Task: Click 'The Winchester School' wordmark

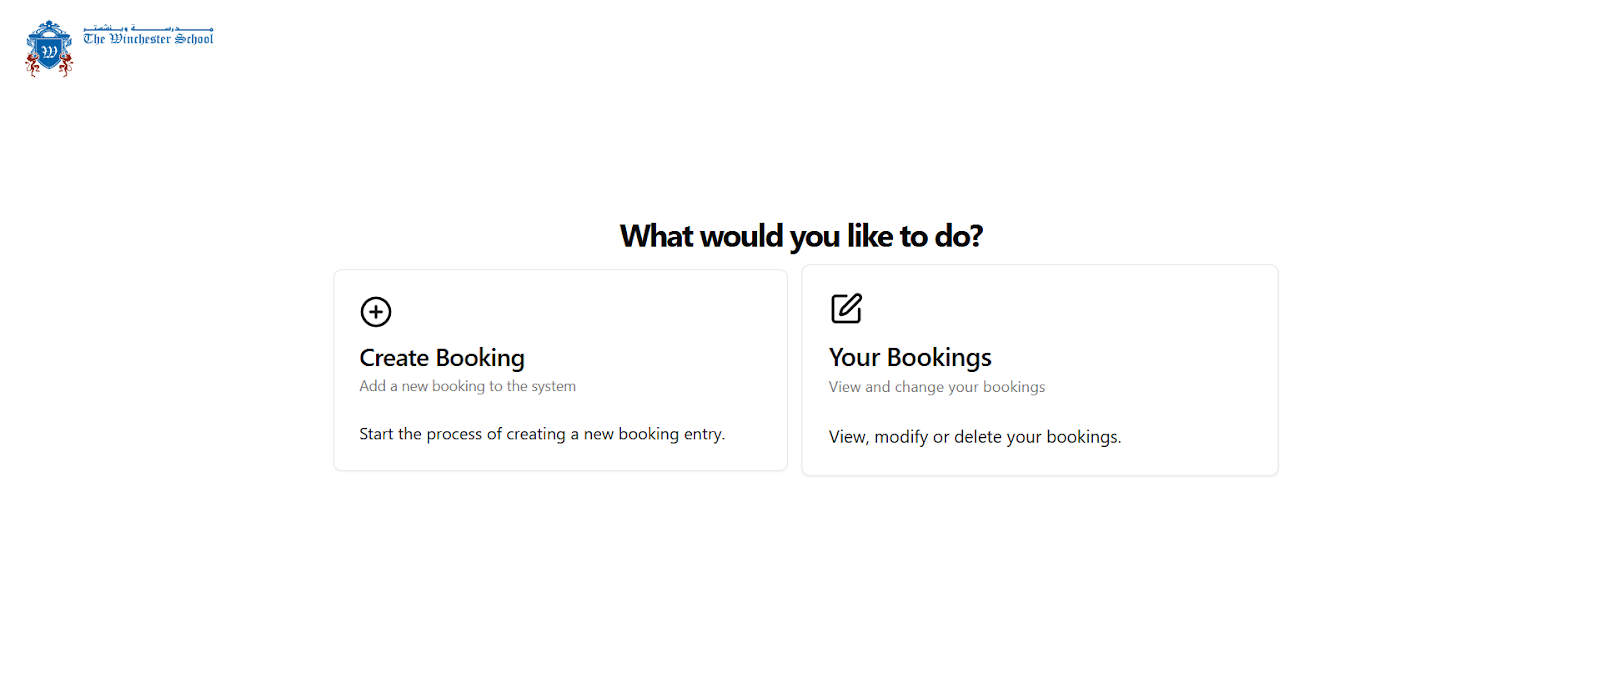Action: [x=148, y=40]
